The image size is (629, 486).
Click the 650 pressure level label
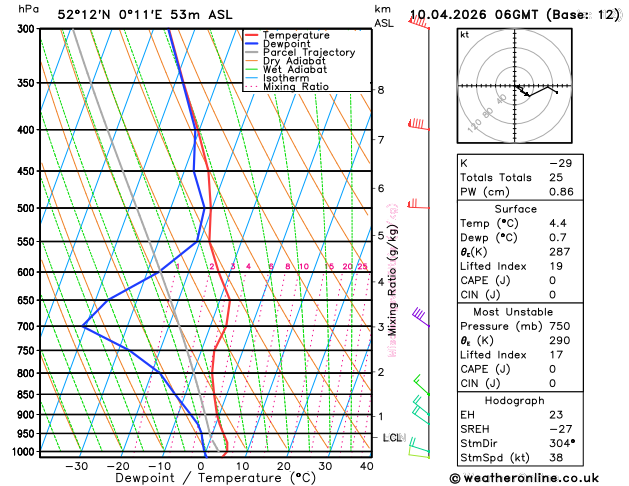point(28,300)
